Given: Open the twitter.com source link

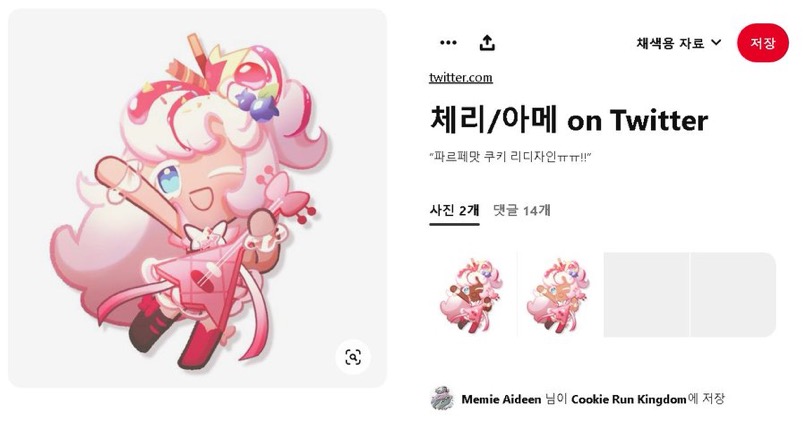Looking at the screenshot, I should (x=461, y=78).
